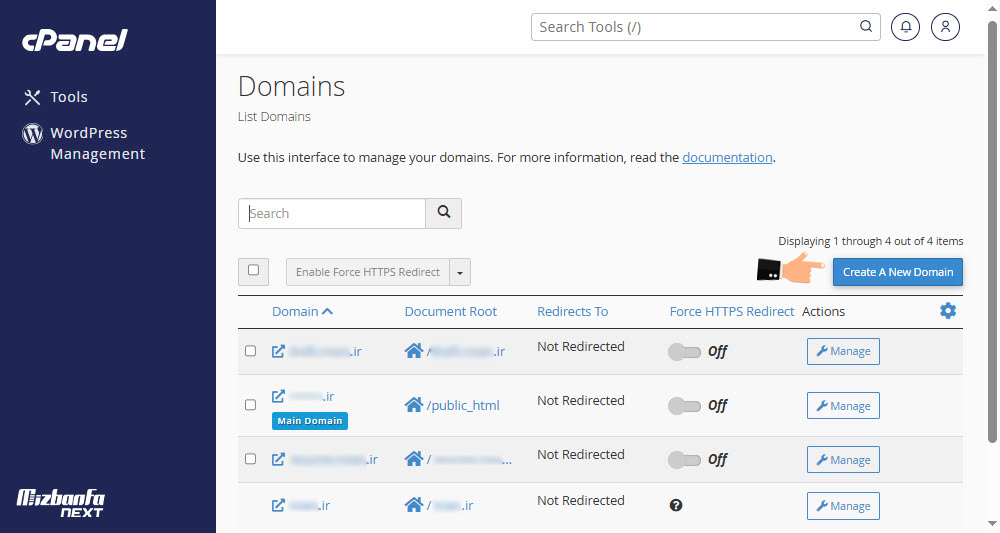Open the documentation link
The image size is (1000, 533).
(727, 157)
